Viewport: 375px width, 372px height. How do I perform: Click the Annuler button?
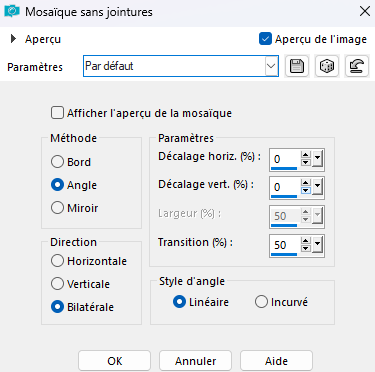[x=195, y=361]
